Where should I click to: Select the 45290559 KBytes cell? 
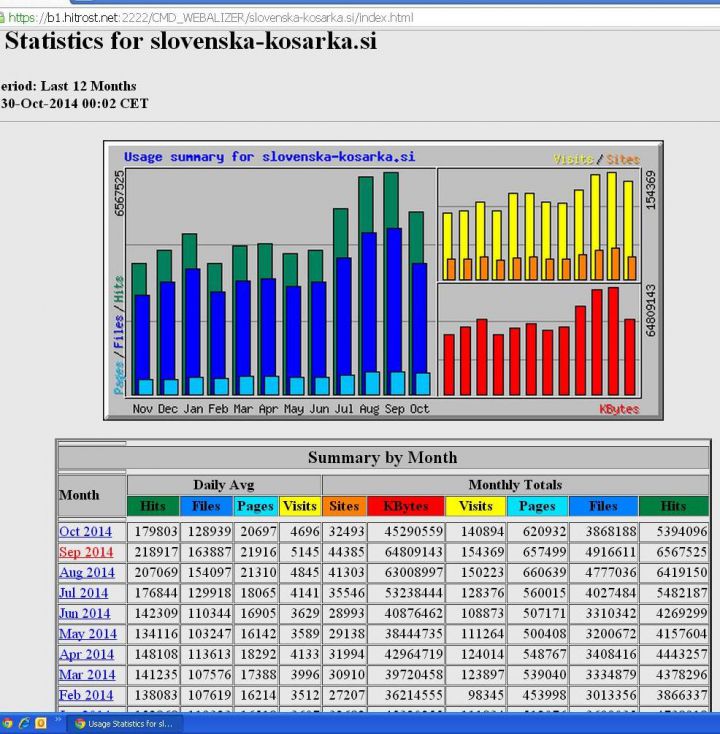pos(406,531)
